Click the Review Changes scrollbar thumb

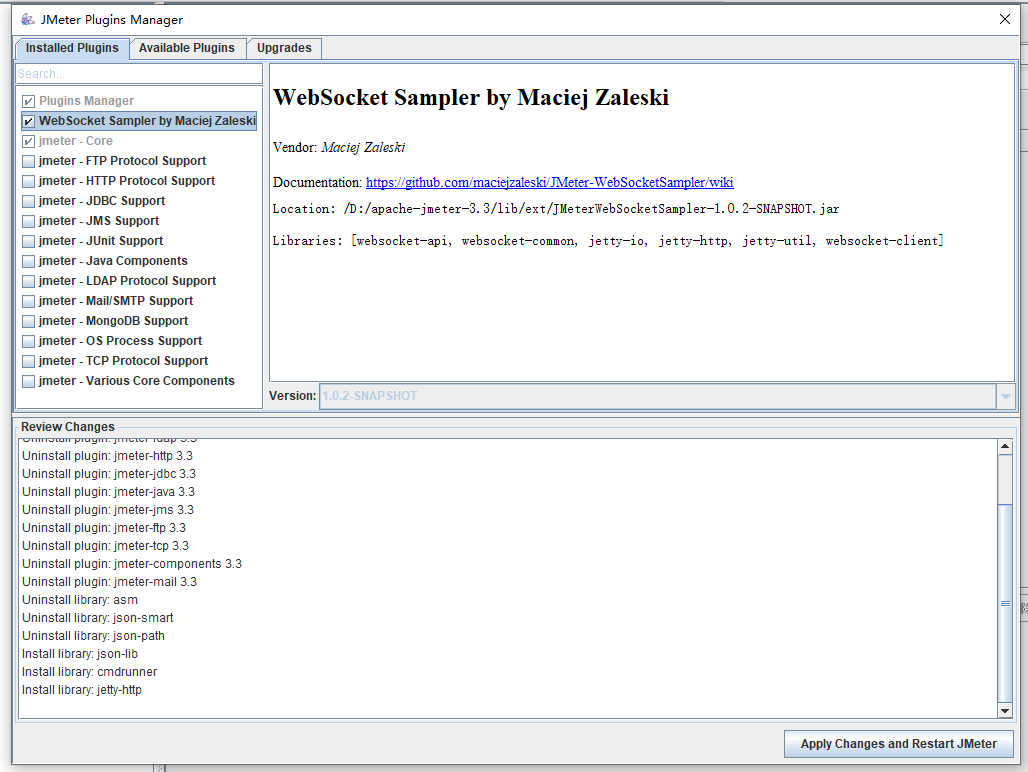click(1004, 604)
